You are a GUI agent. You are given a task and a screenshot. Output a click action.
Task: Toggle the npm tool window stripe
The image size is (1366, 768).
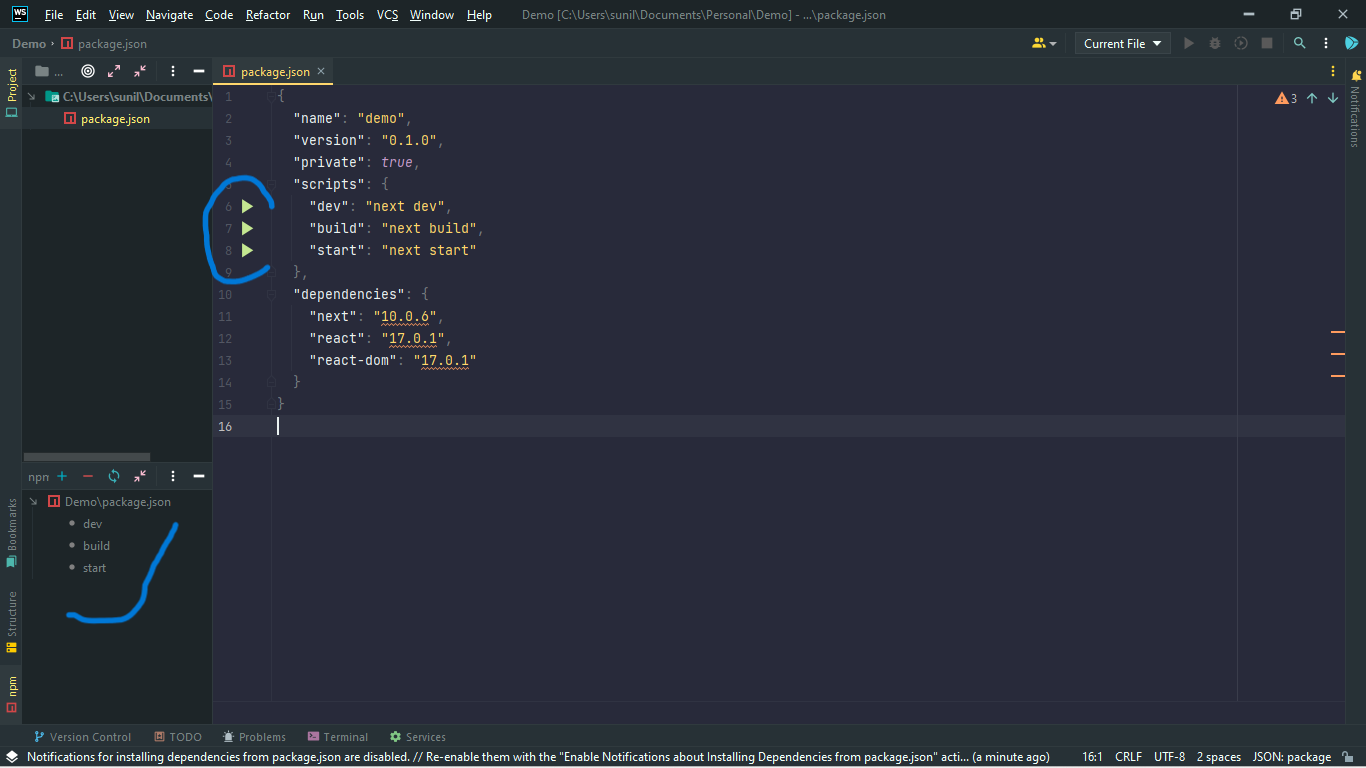click(x=11, y=692)
